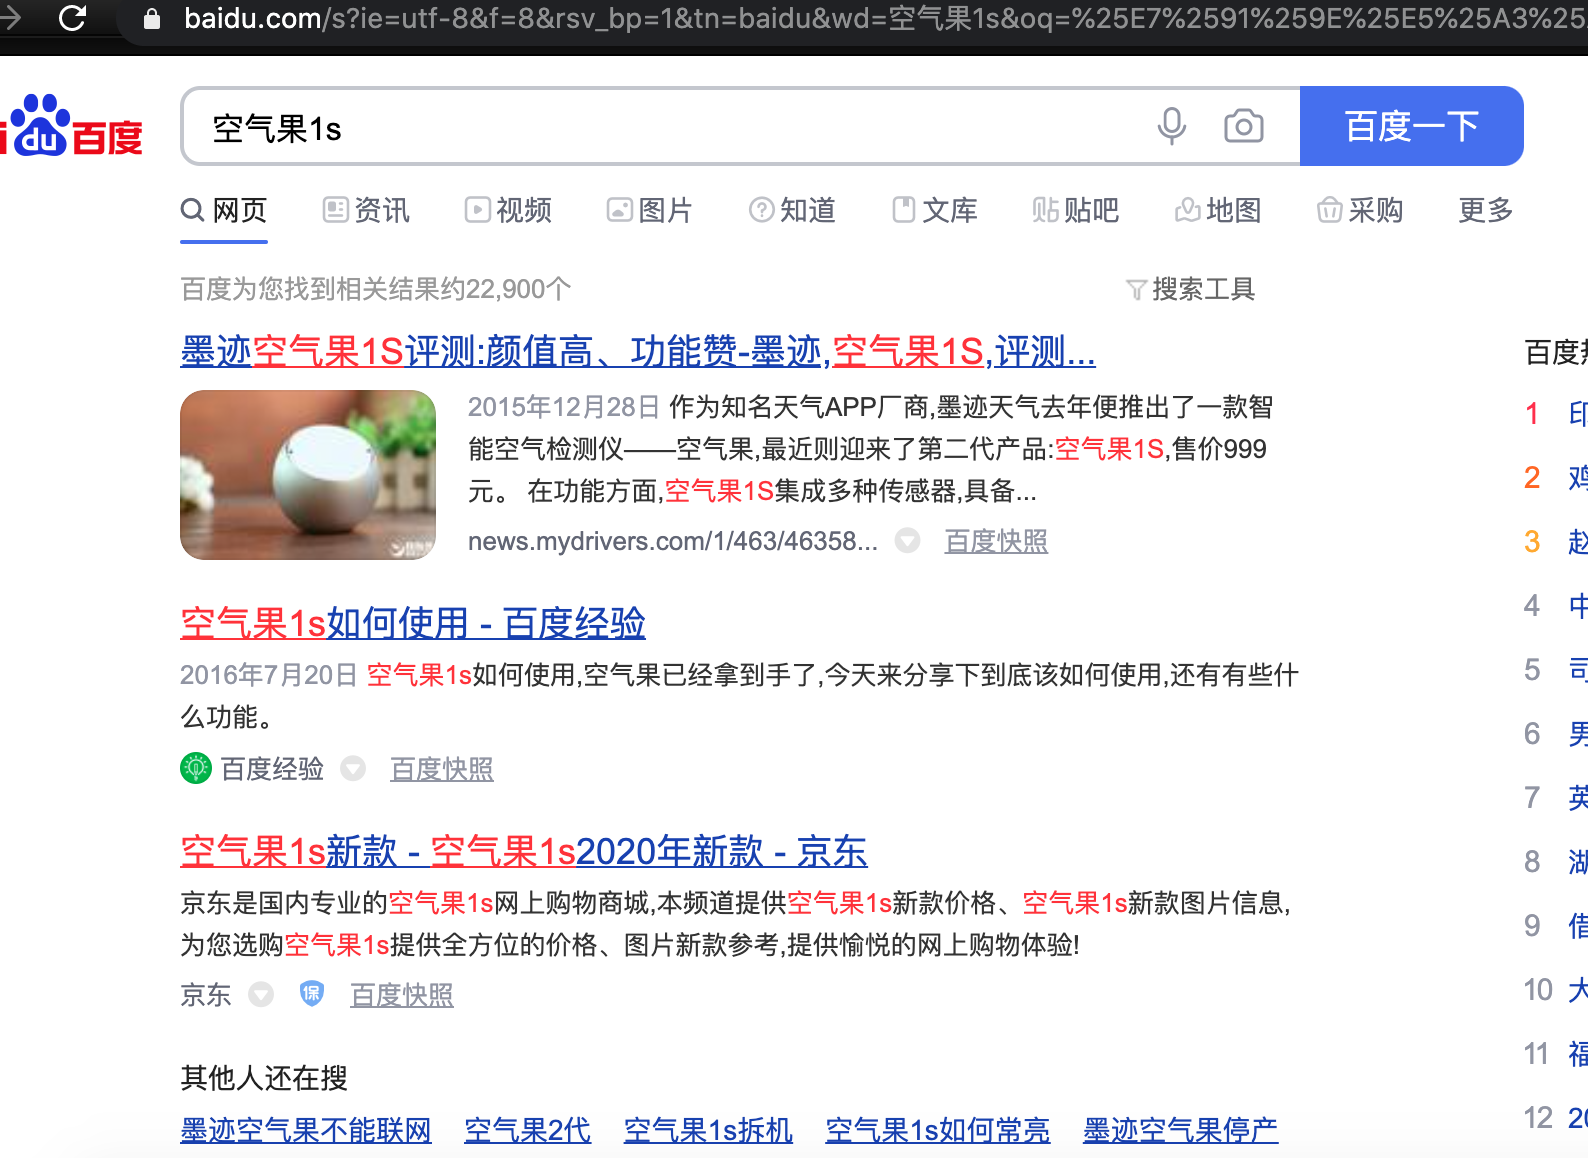This screenshot has height=1158, width=1588.
Task: Open 百度快照 for 百度经验 result
Action: pos(442,769)
